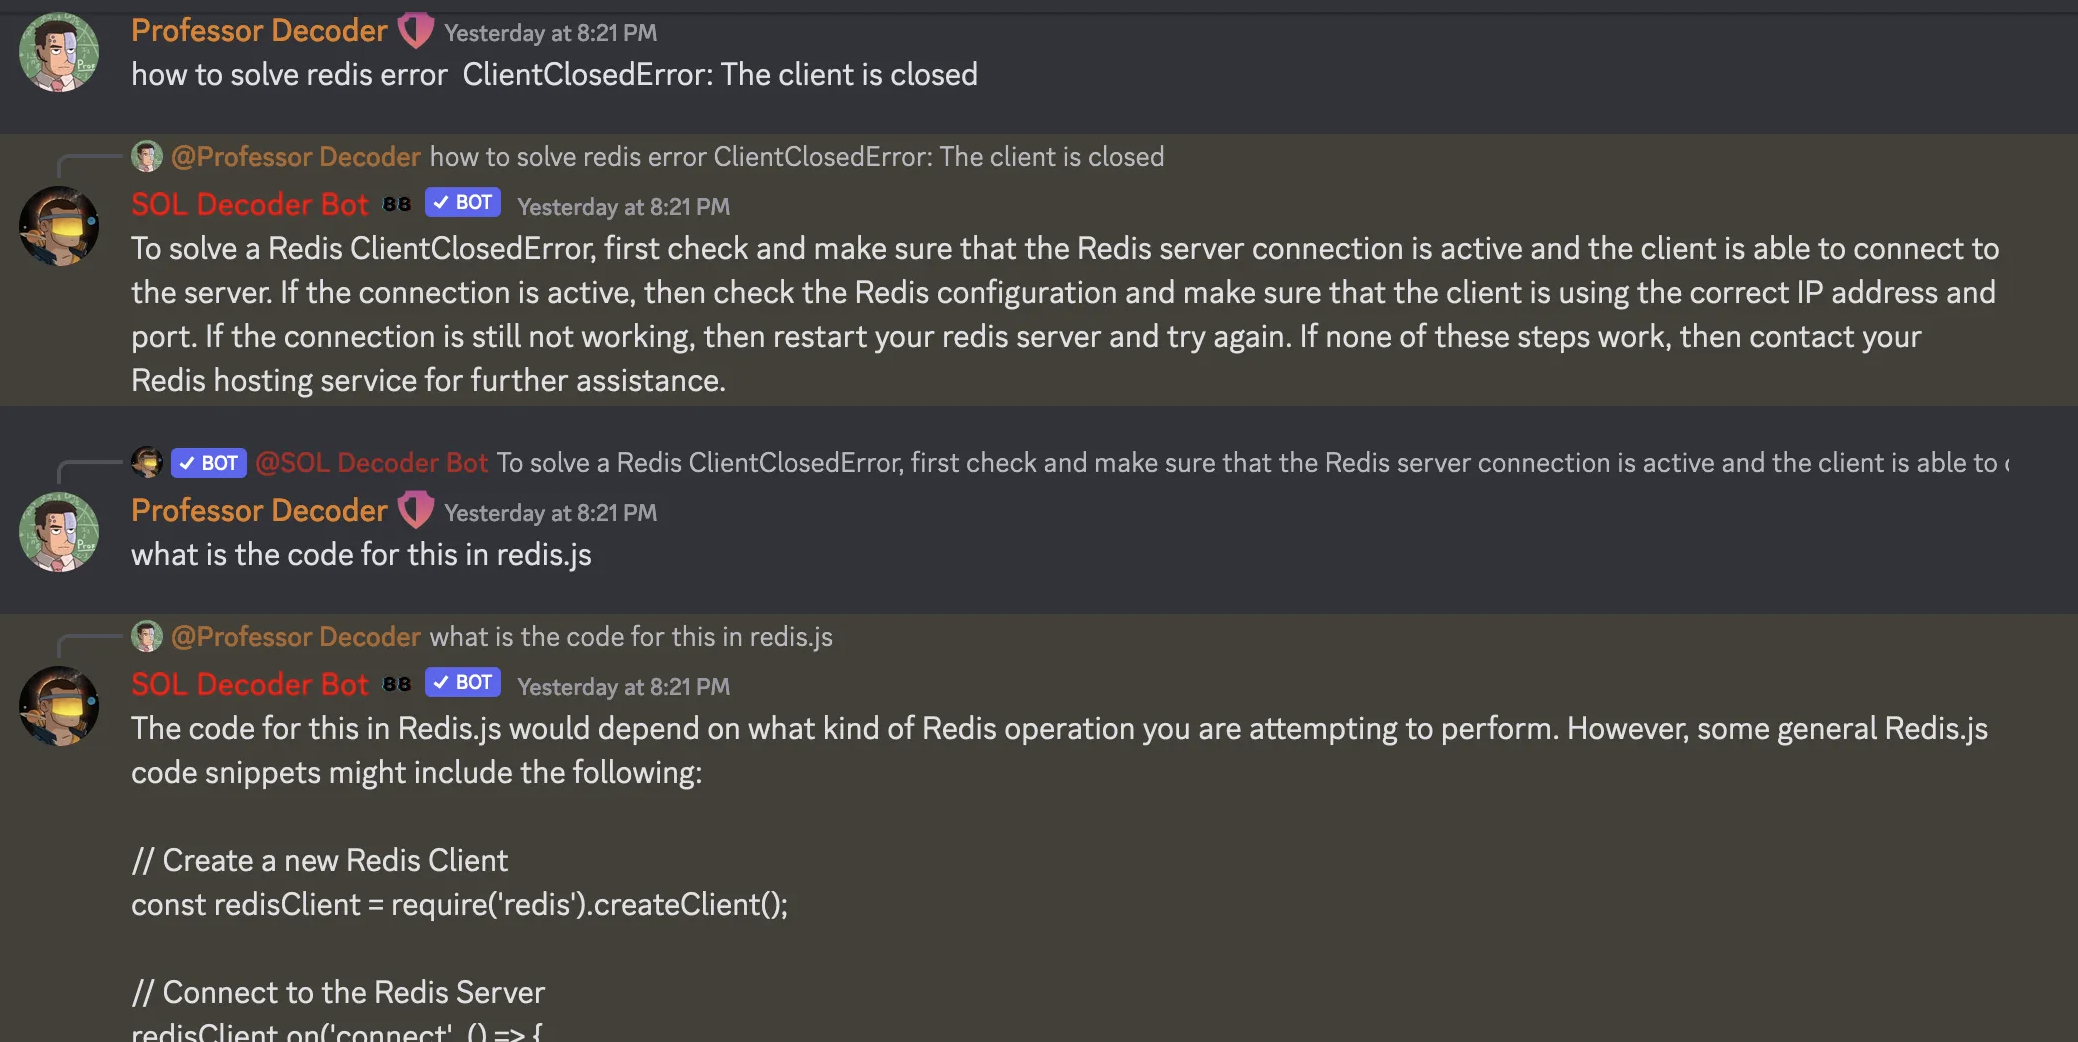This screenshot has height=1042, width=2078.
Task: Open SOL Decoder Bot avatar beside the ClientClosedError answer
Action: click(x=59, y=226)
